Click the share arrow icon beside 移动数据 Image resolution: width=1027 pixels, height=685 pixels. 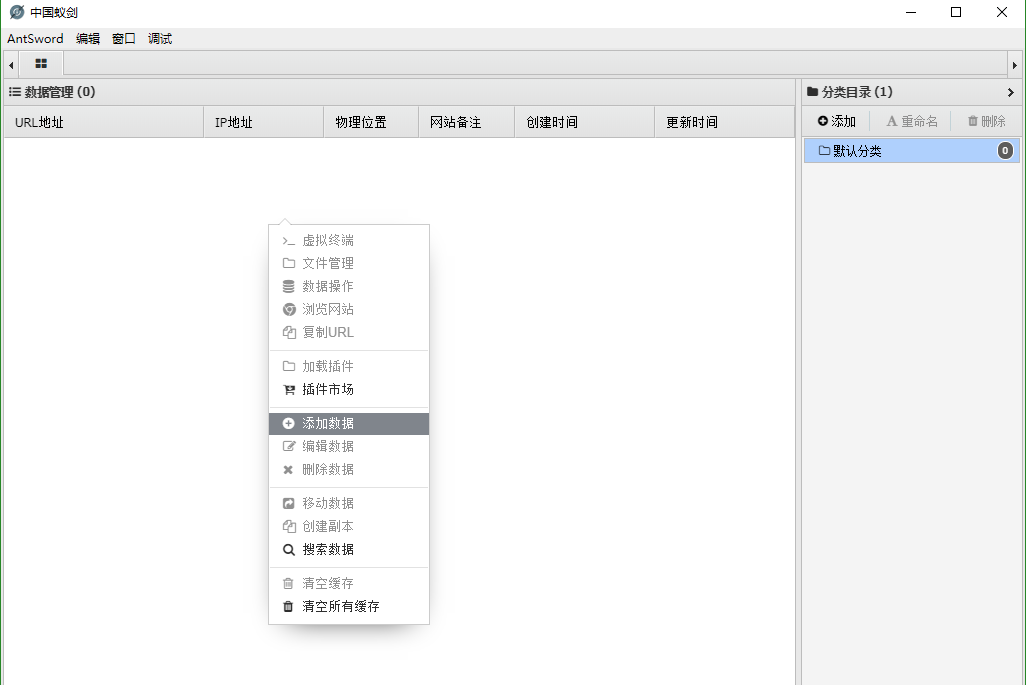[288, 504]
